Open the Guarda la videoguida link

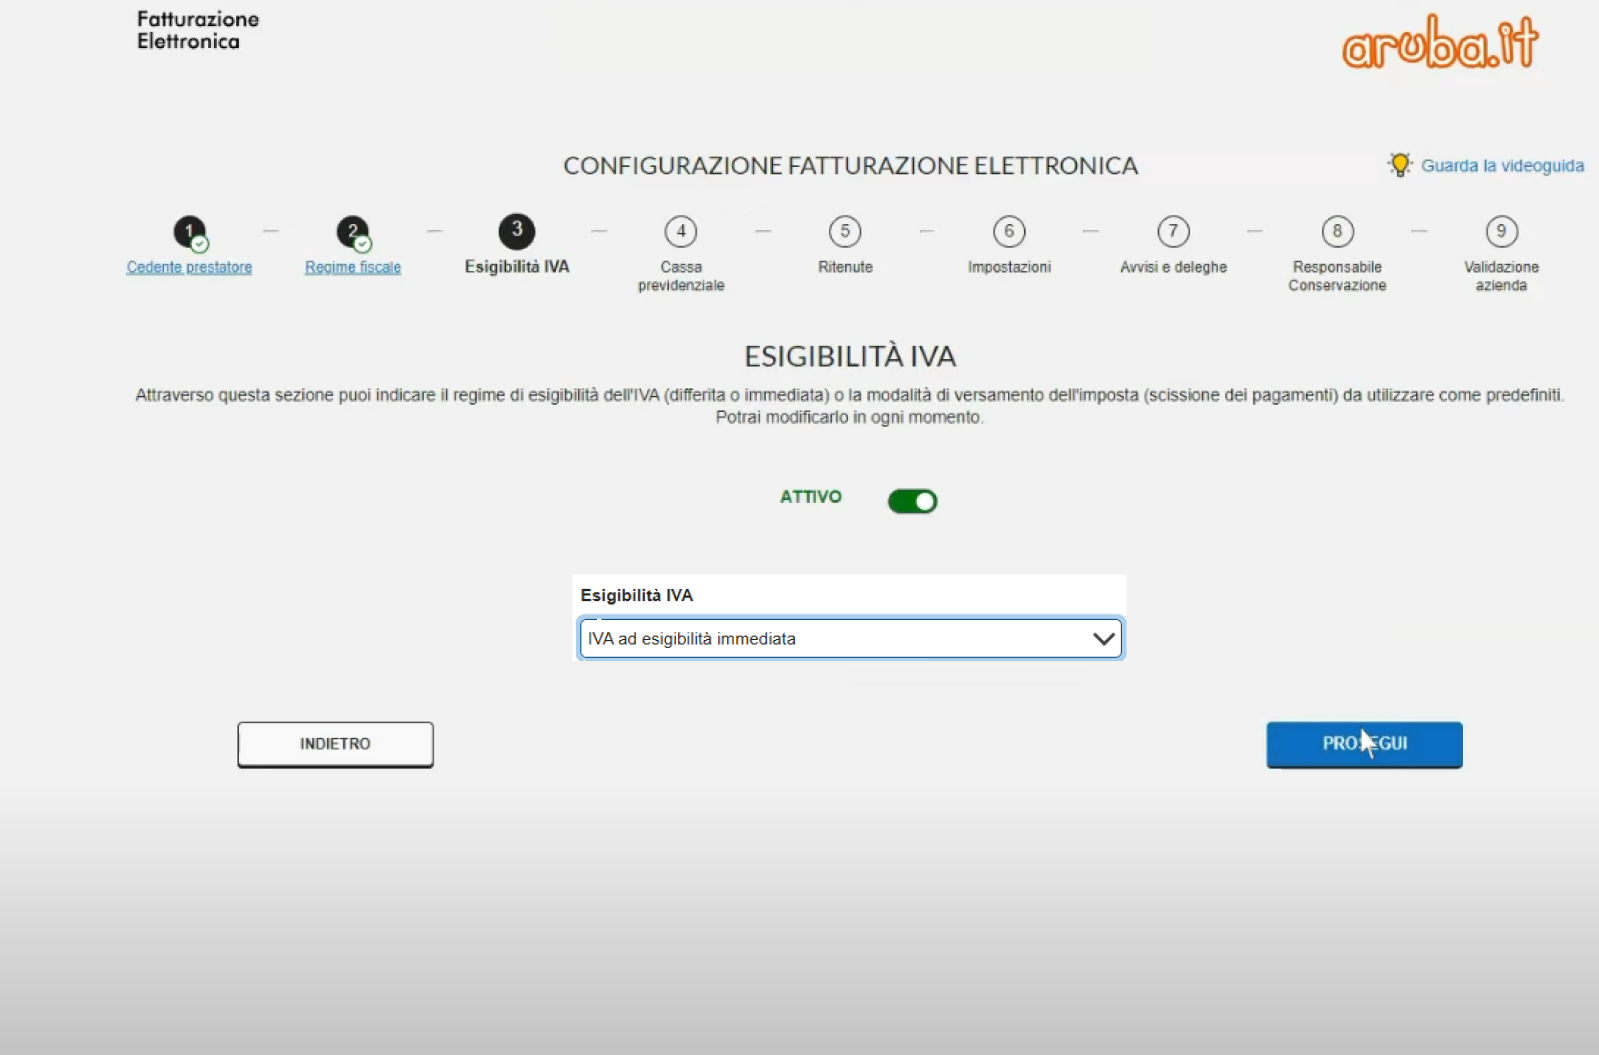coord(1502,166)
